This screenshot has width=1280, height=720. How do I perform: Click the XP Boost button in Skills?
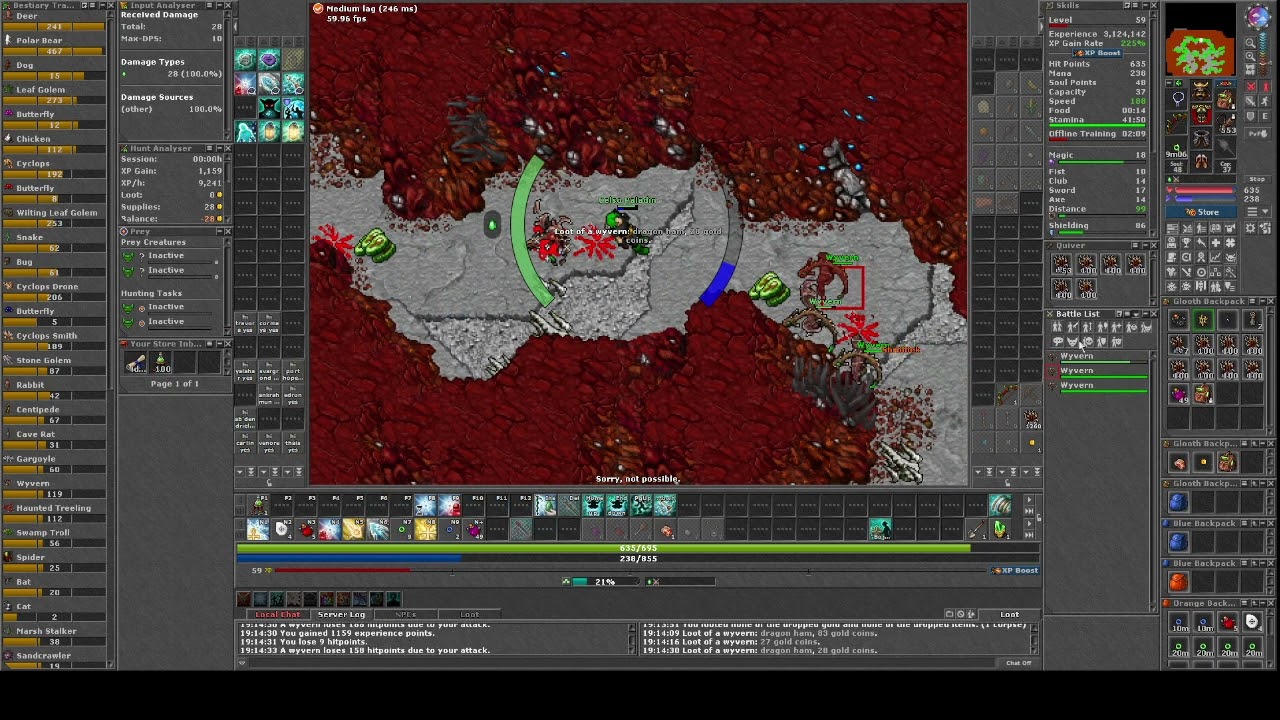tap(1097, 53)
